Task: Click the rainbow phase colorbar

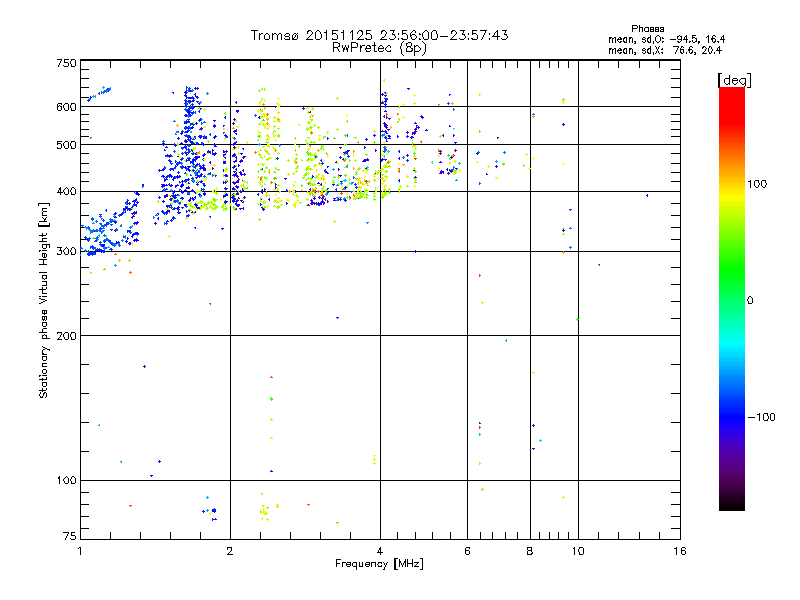Action: pos(732,299)
